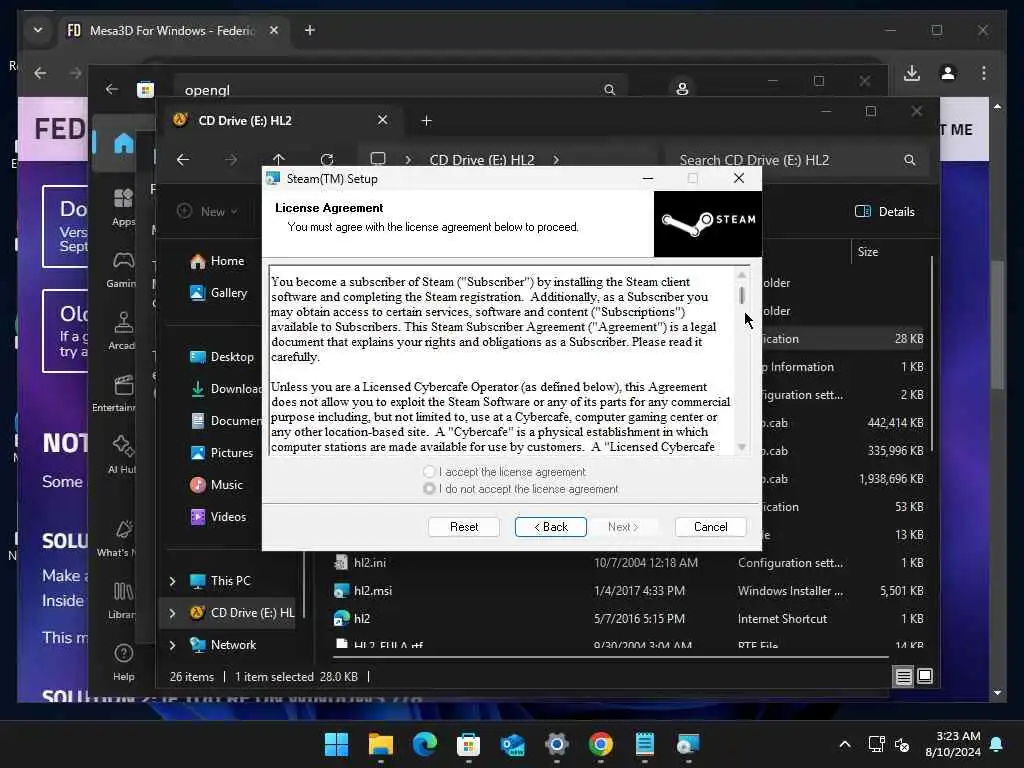This screenshot has height=768, width=1024.
Task: Close the CD Drive (E:) HL2 Explorer tab
Action: 383,120
